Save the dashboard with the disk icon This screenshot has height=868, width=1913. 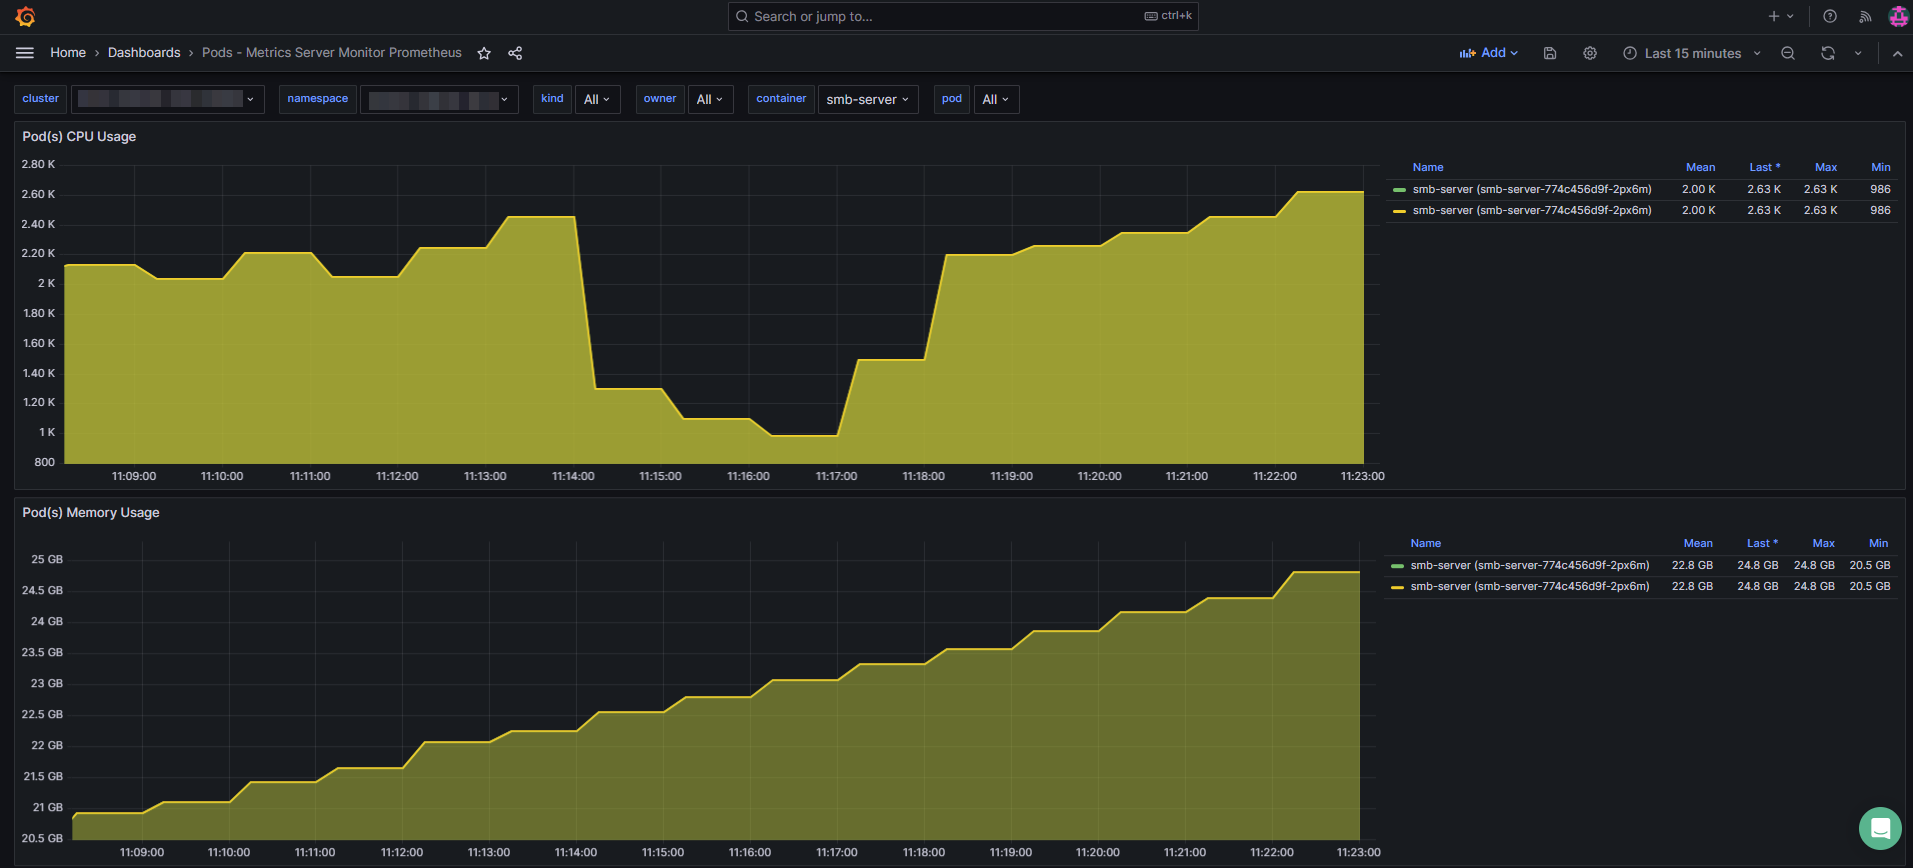1550,53
